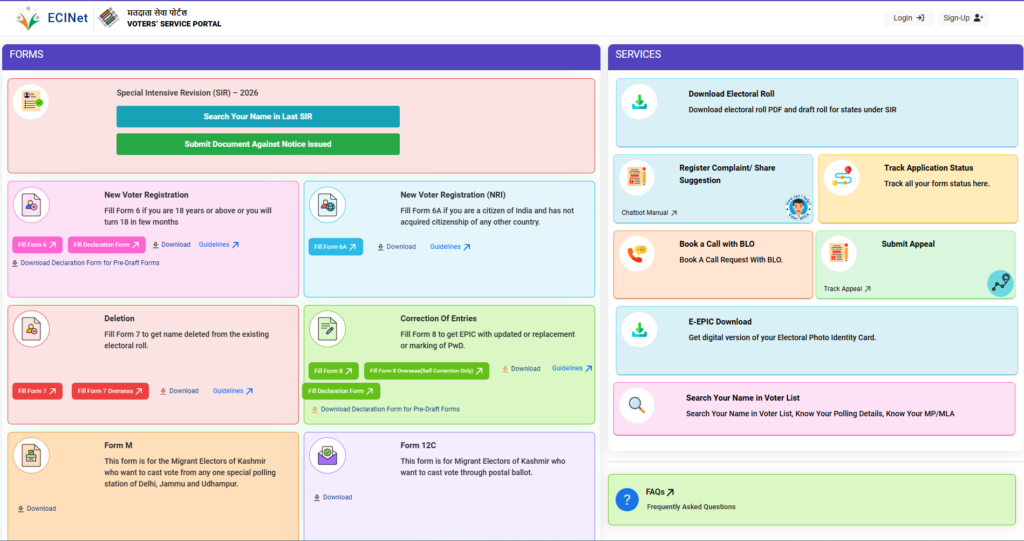
Task: Click the Correction Of Entries form icon
Action: (x=327, y=329)
